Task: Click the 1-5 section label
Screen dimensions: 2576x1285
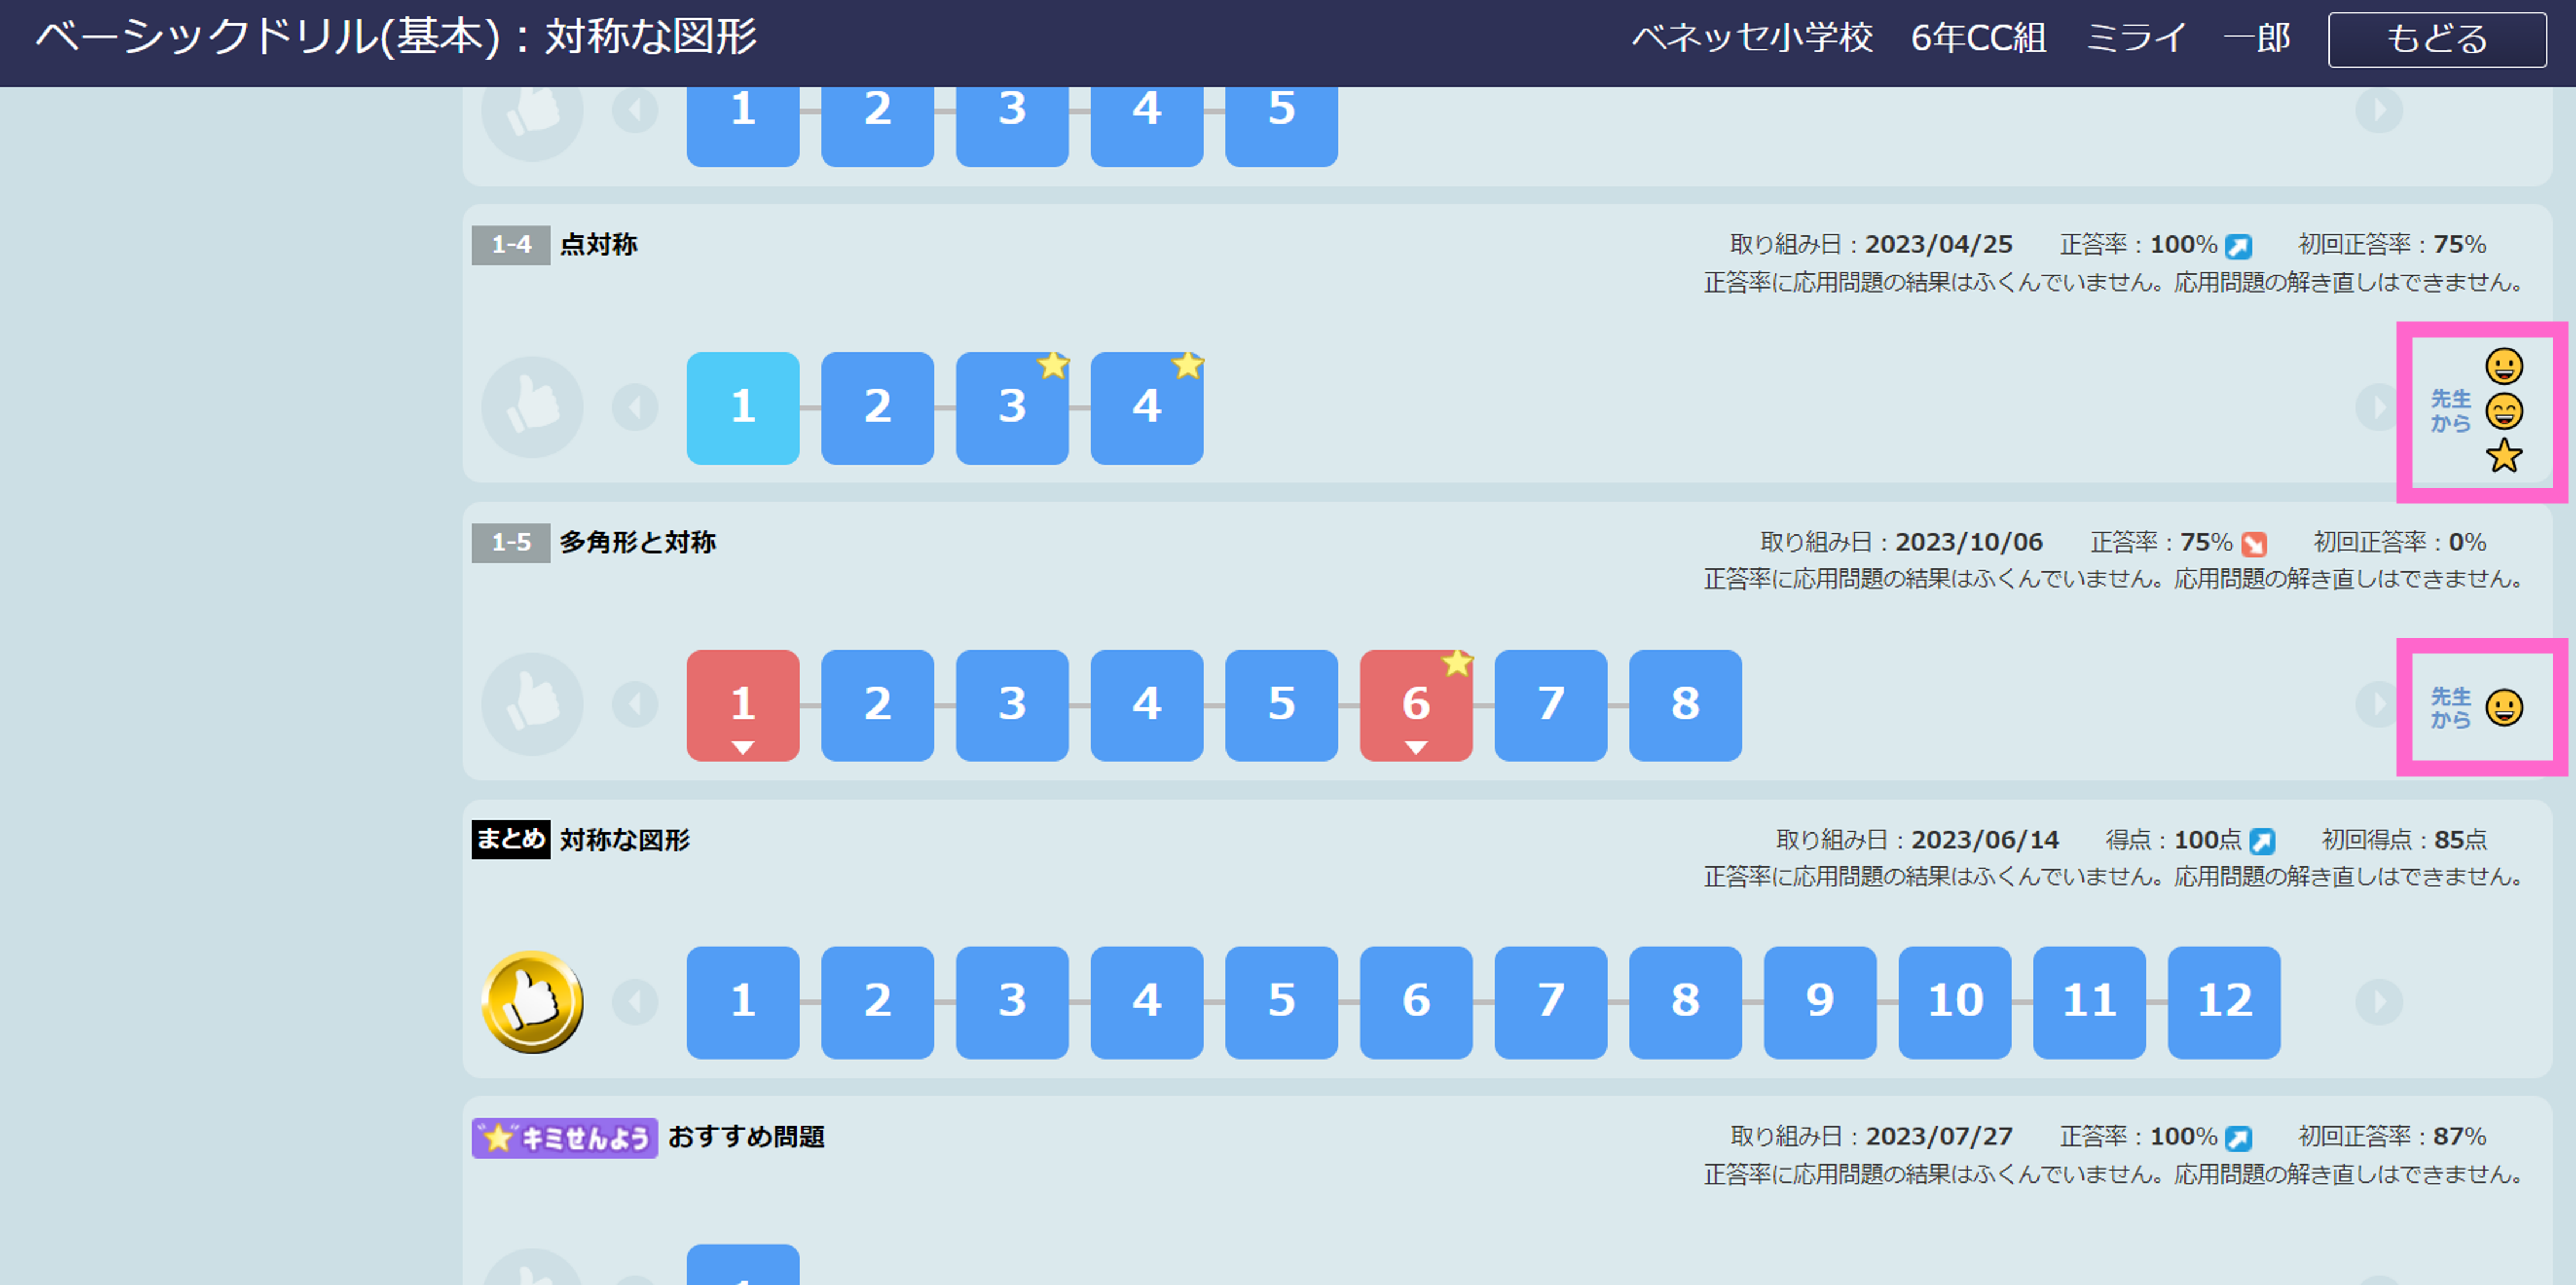Action: 510,542
